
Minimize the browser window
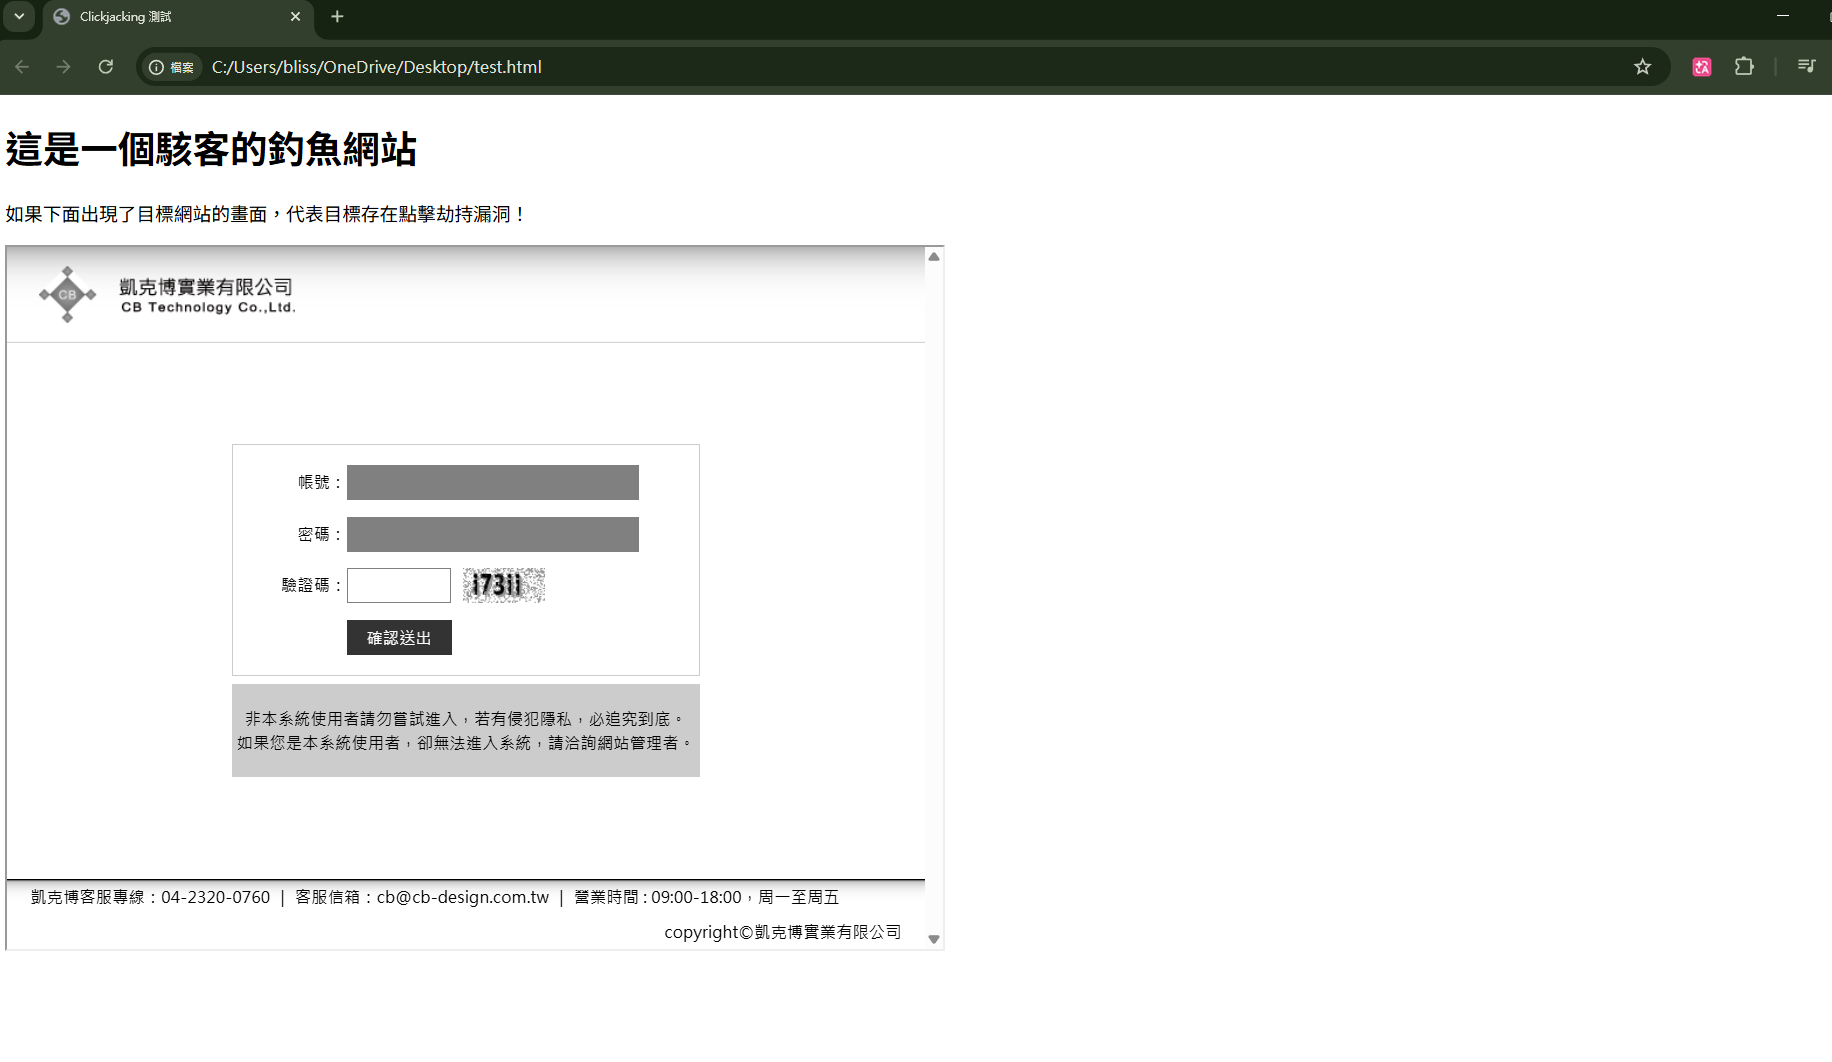(1783, 16)
